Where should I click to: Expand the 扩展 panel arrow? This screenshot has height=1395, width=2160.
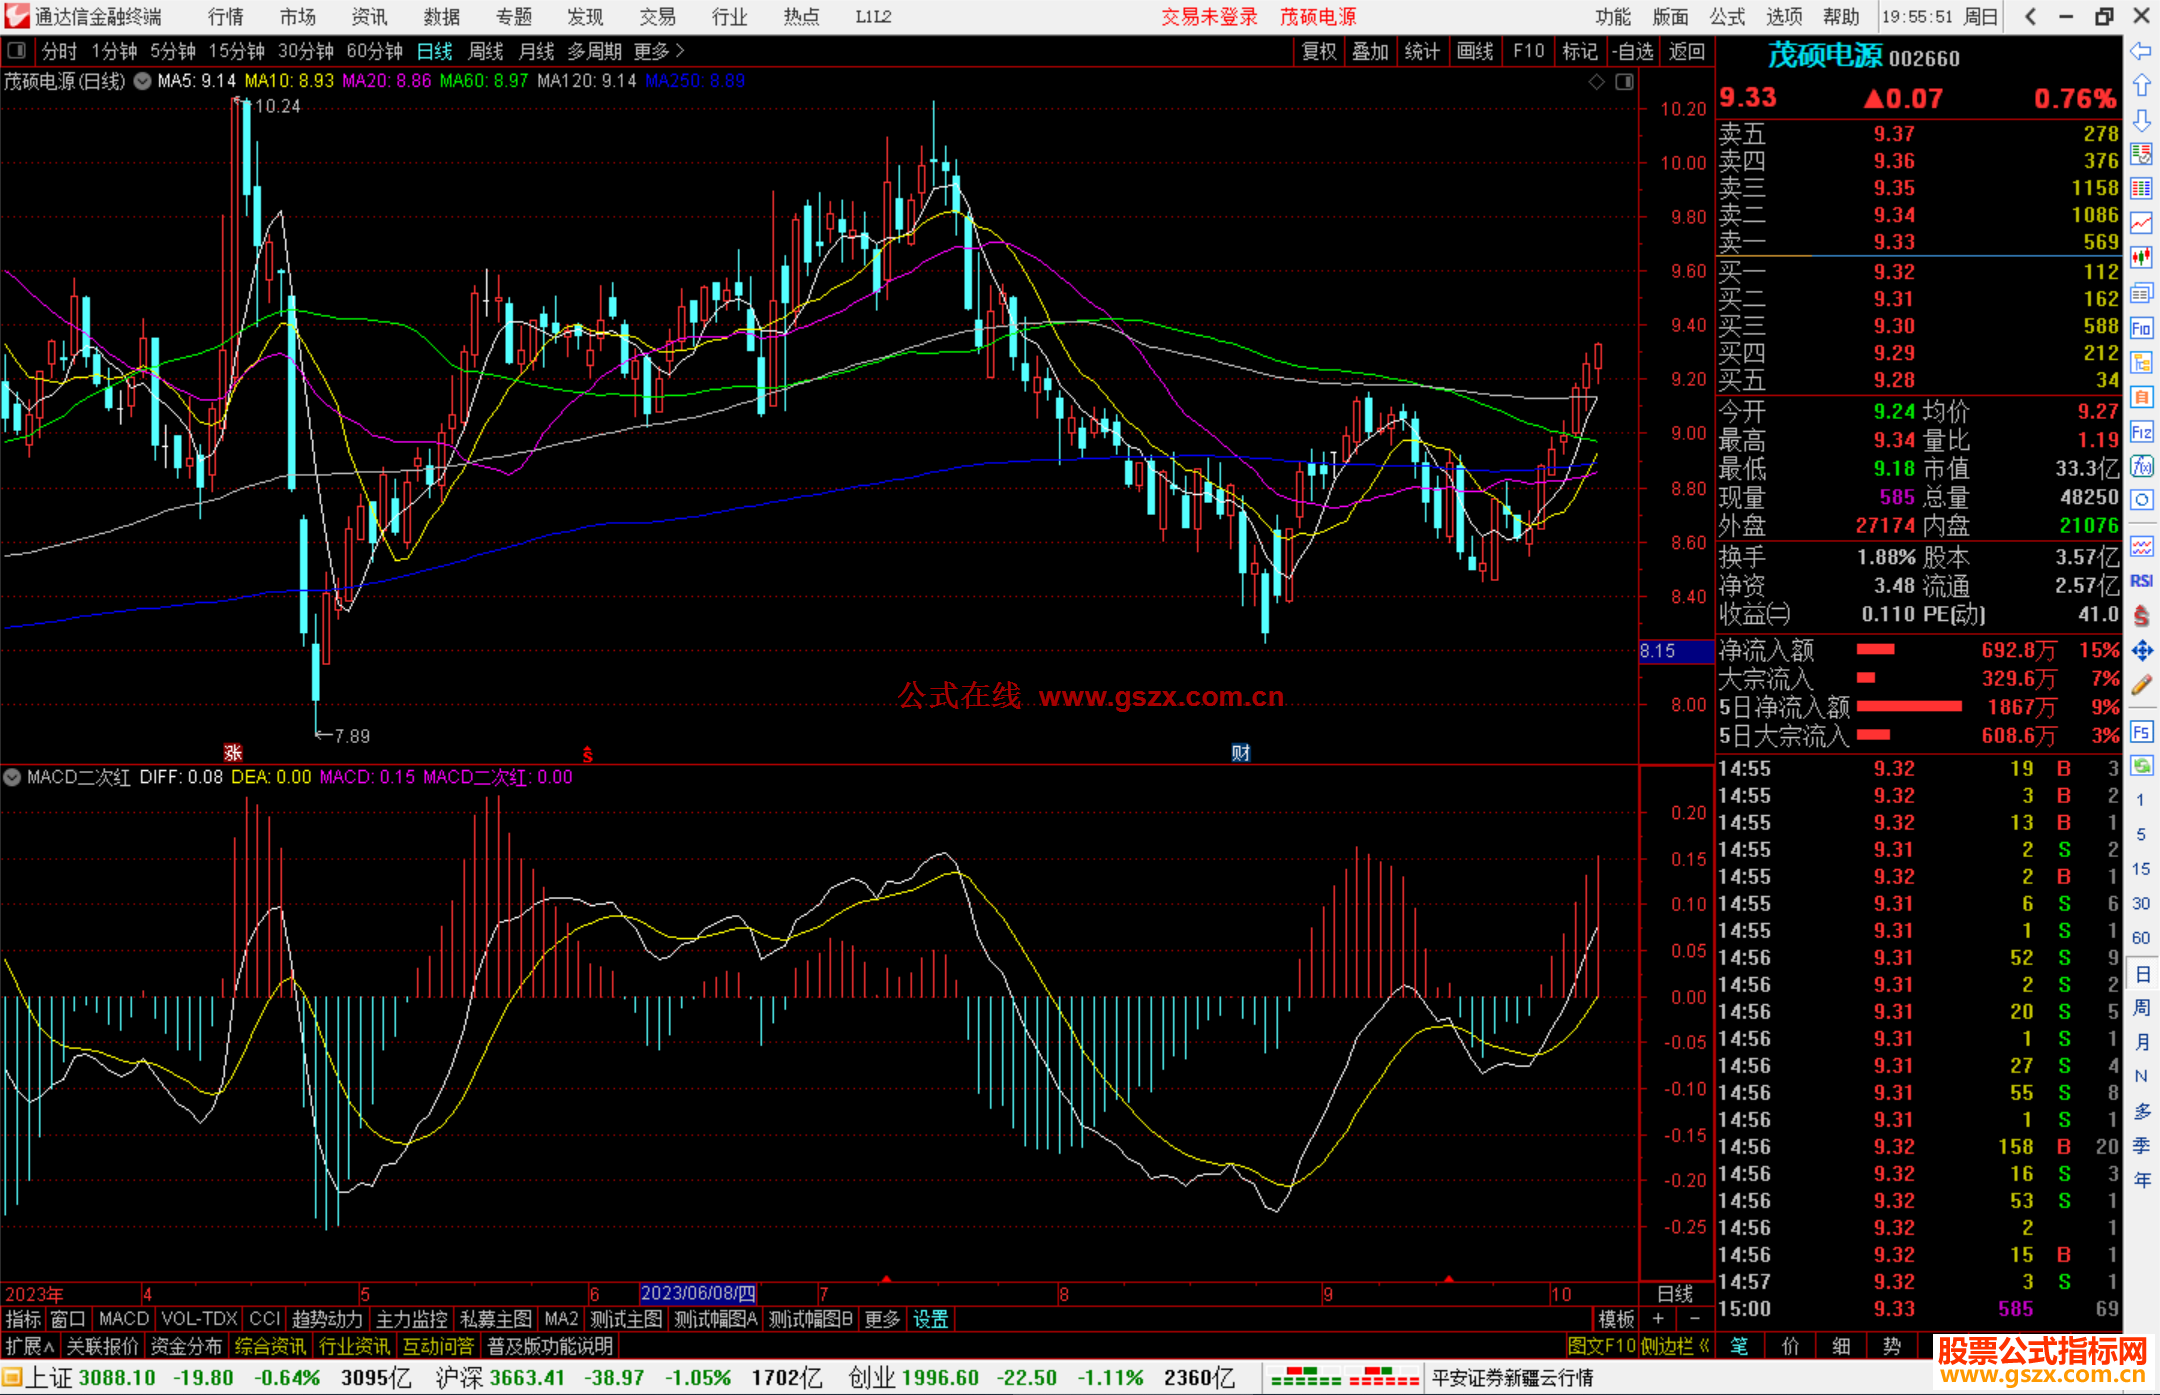30,1346
